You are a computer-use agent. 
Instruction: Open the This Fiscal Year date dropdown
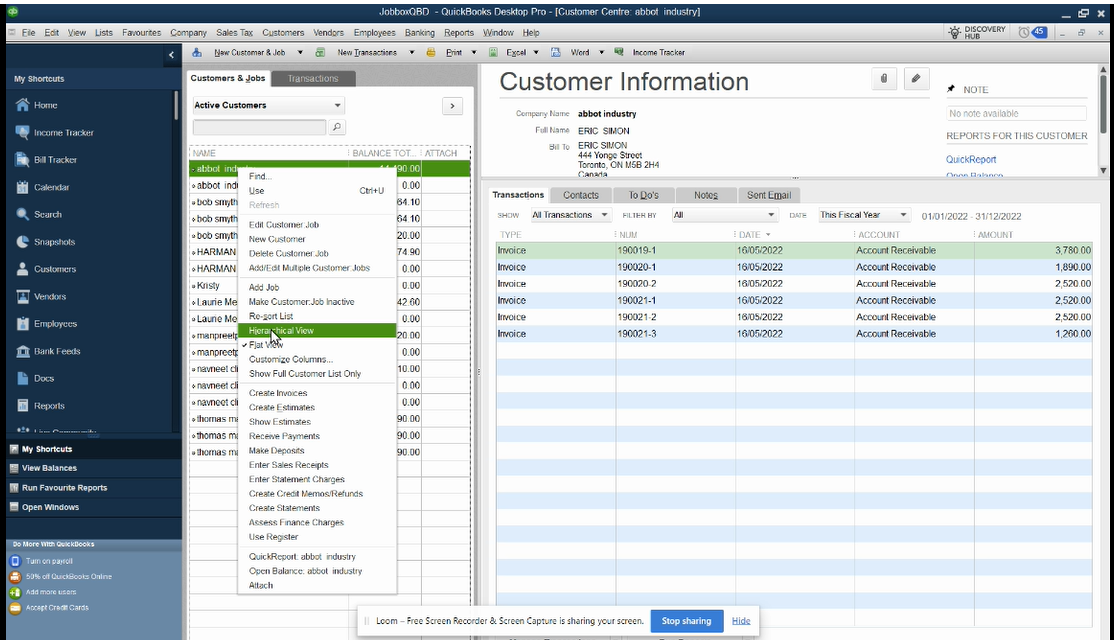click(x=863, y=215)
